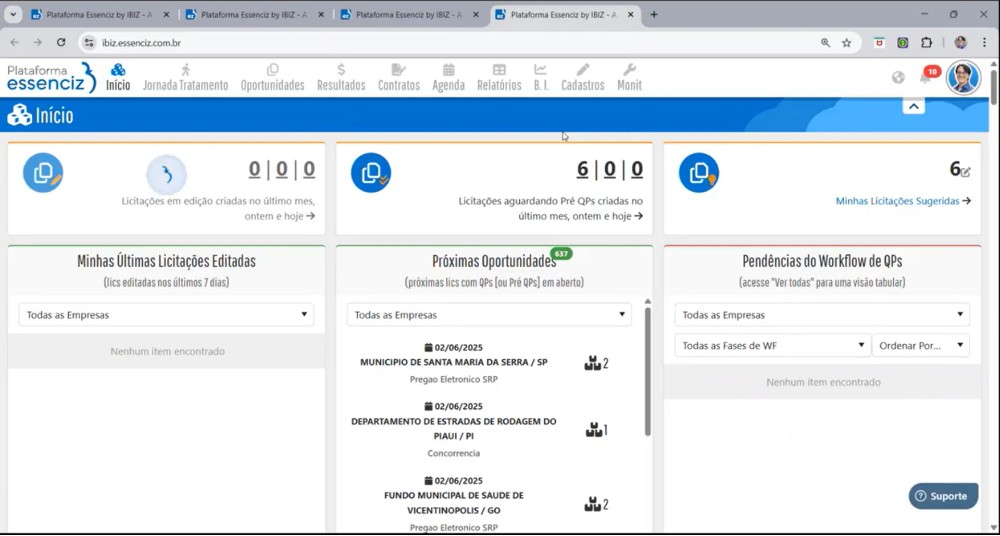Viewport: 1000px width, 536px height.
Task: Click the Licitações em edição card icon
Action: (43, 173)
